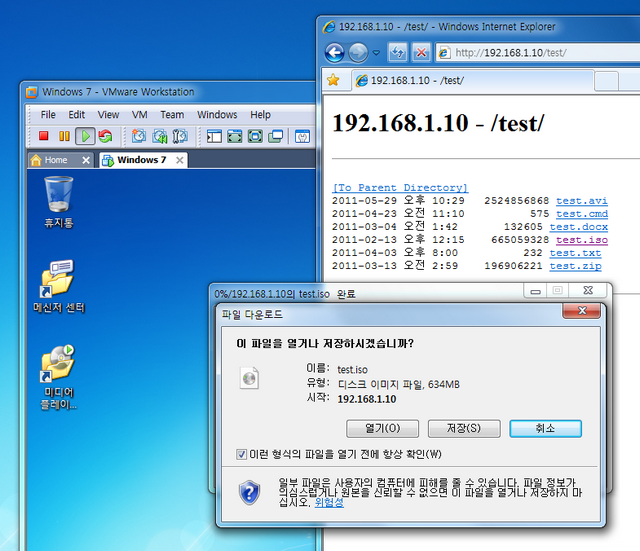The image size is (640, 551).
Task: Minimize the test.iso download progress window
Action: (536, 291)
